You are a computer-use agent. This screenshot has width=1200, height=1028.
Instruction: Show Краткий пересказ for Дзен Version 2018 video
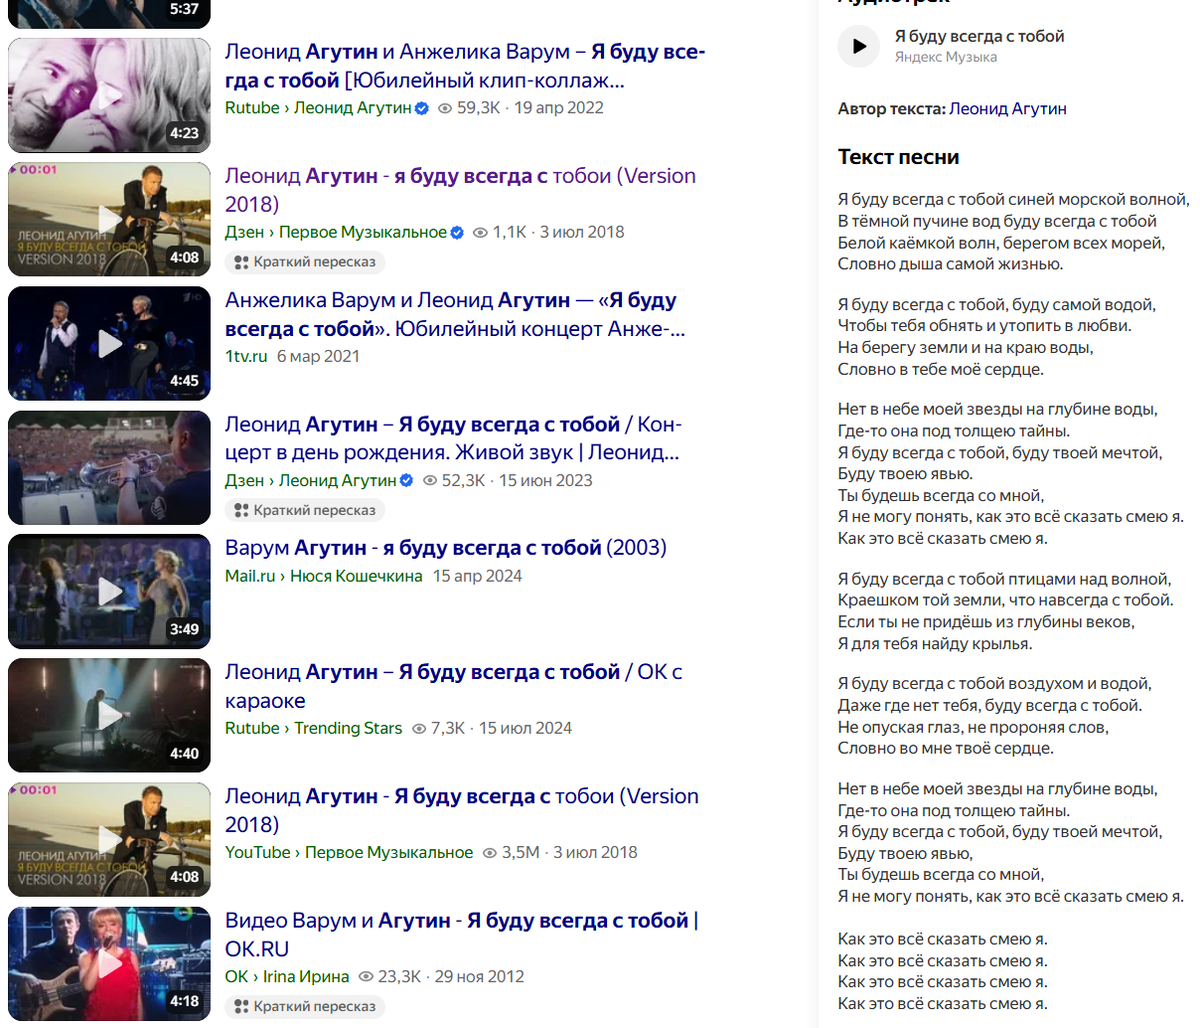pyautogui.click(x=305, y=262)
